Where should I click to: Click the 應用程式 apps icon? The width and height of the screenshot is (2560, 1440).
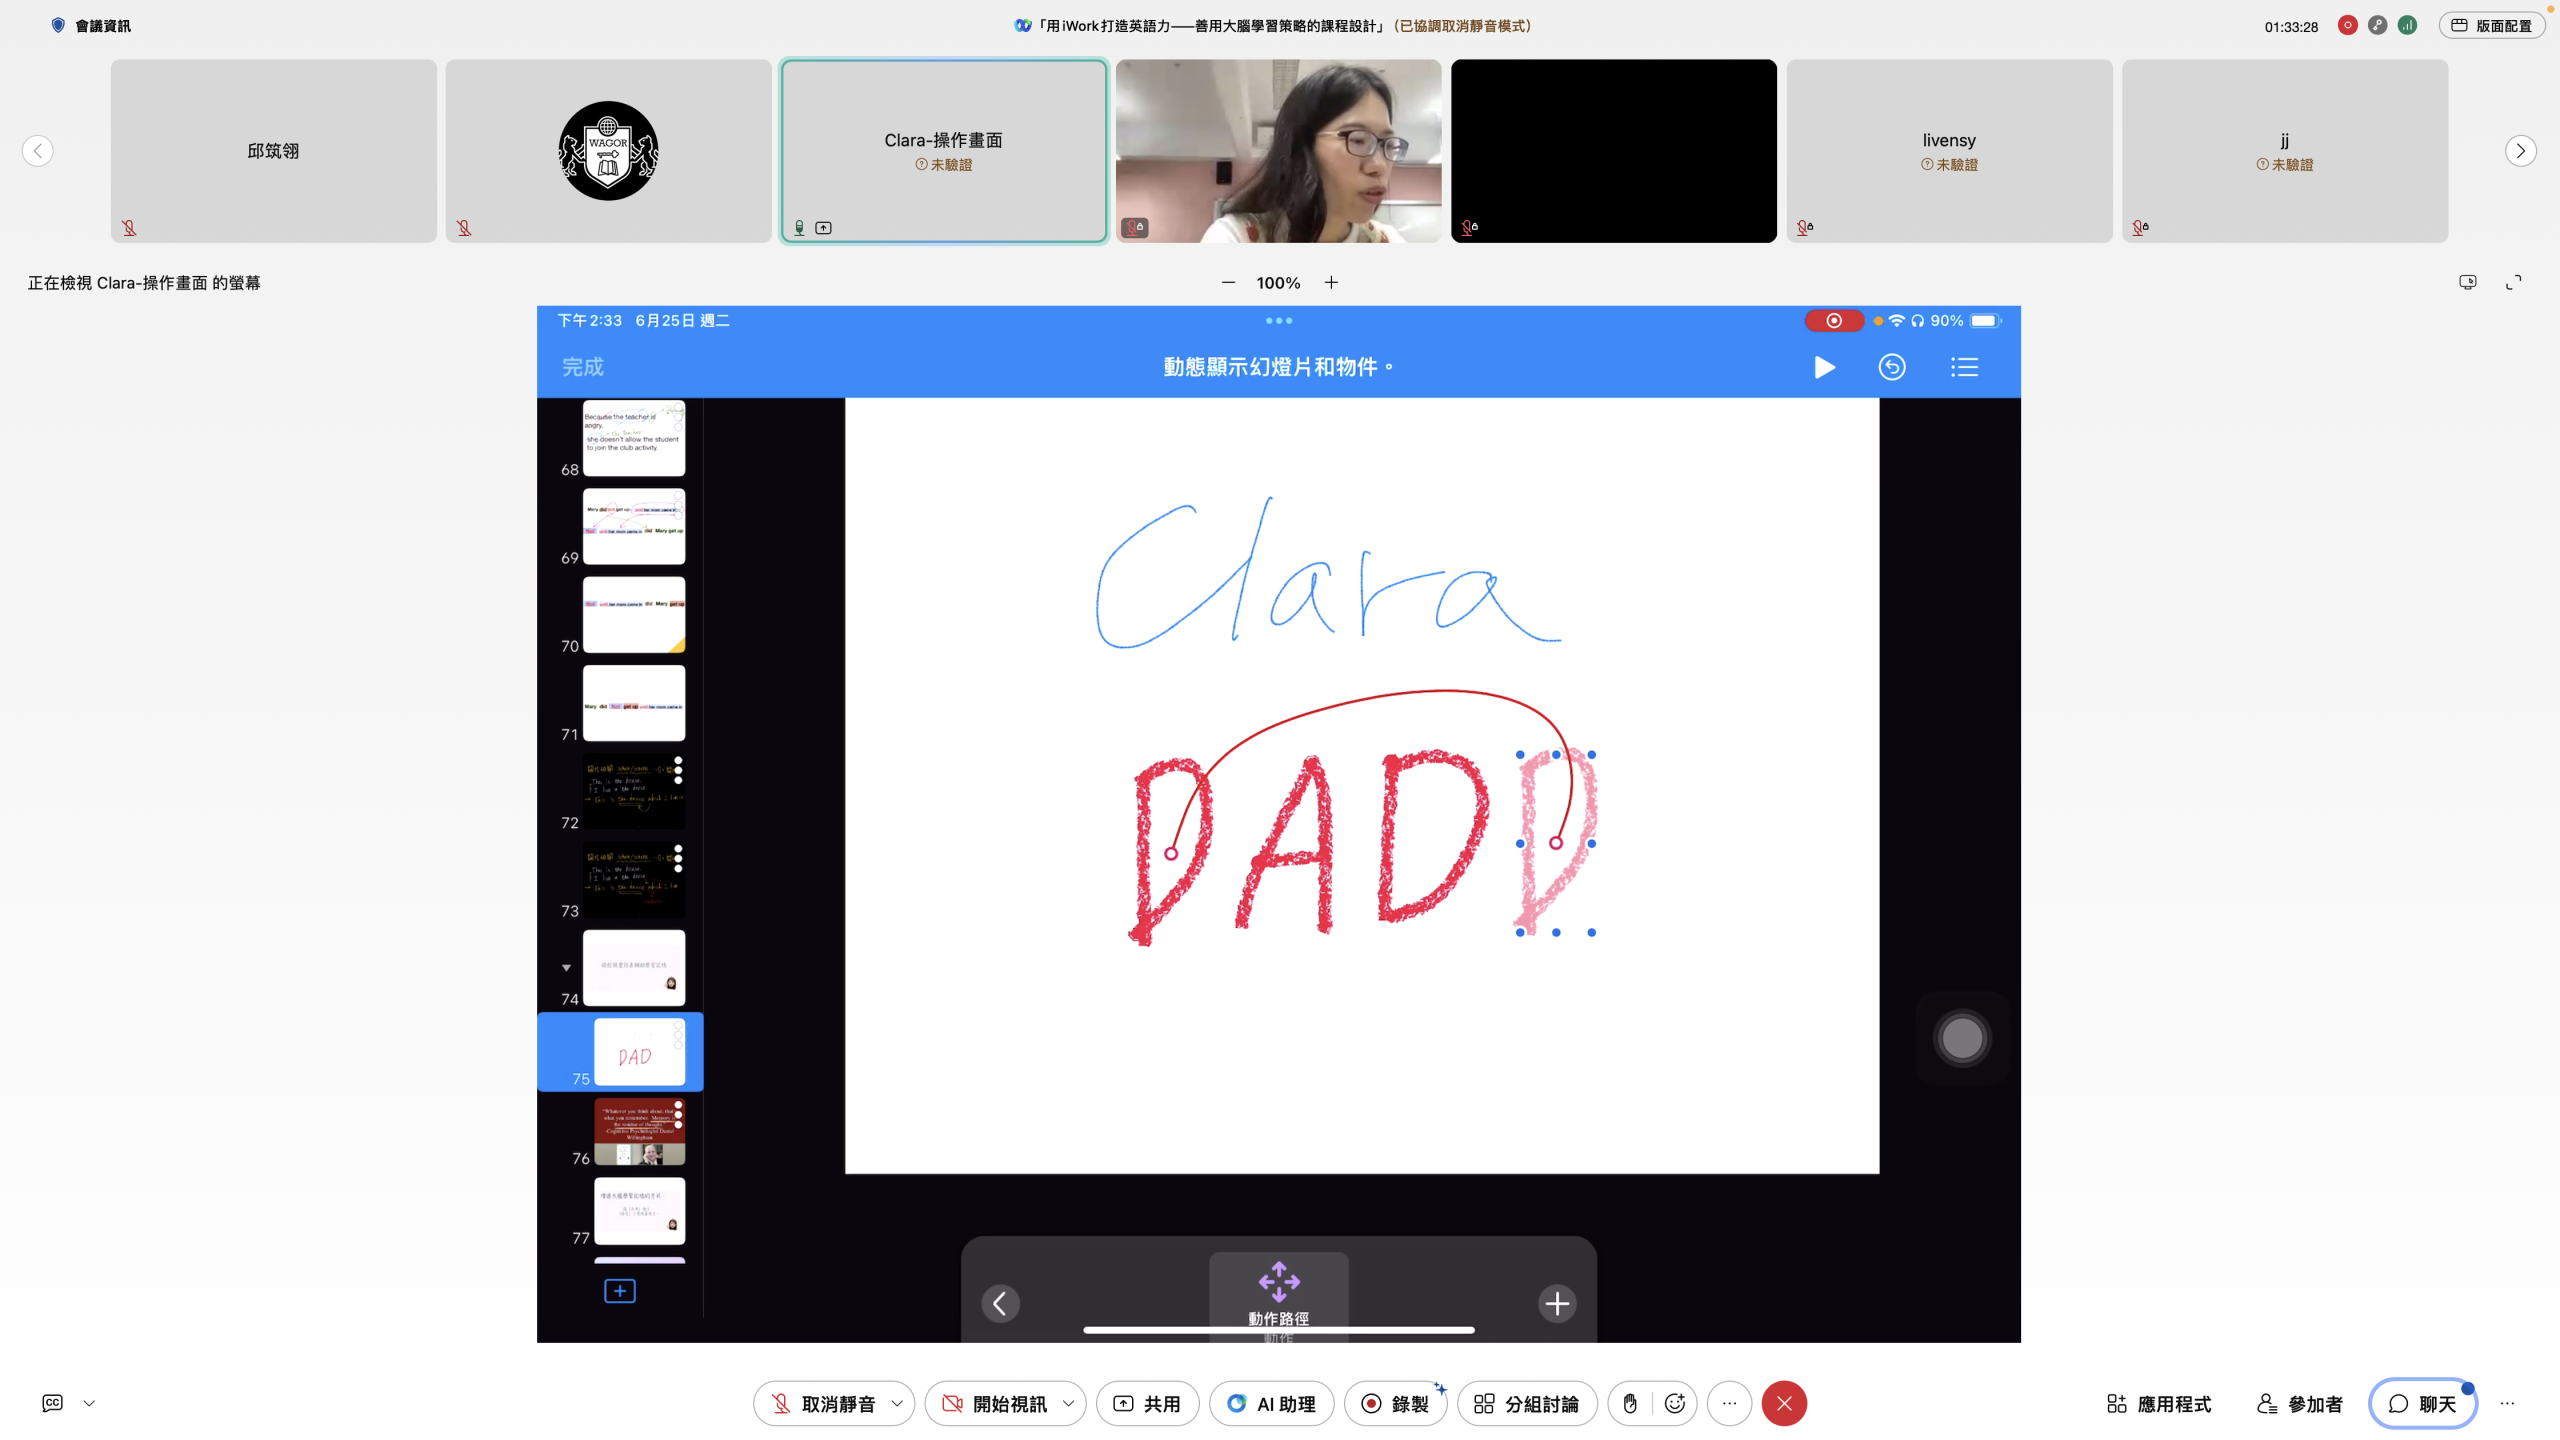click(2159, 1403)
